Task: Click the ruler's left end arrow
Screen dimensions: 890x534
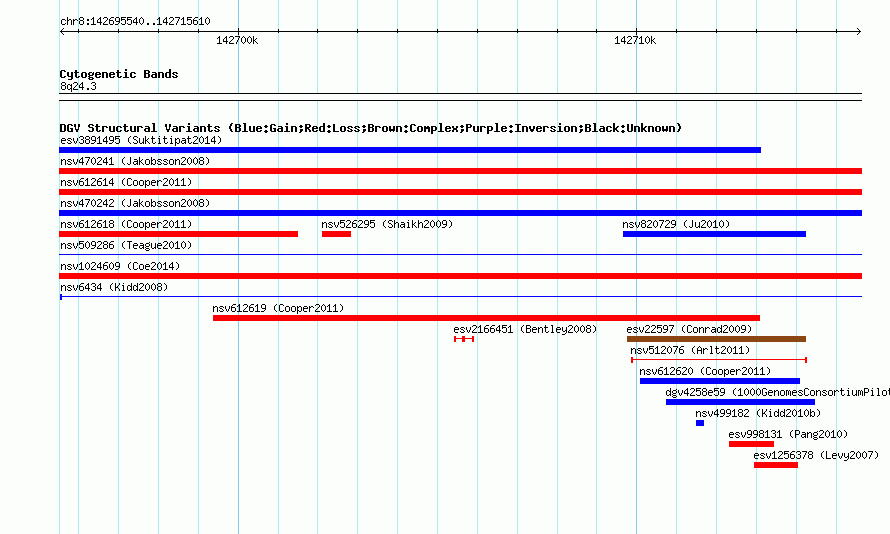Action: (62, 32)
